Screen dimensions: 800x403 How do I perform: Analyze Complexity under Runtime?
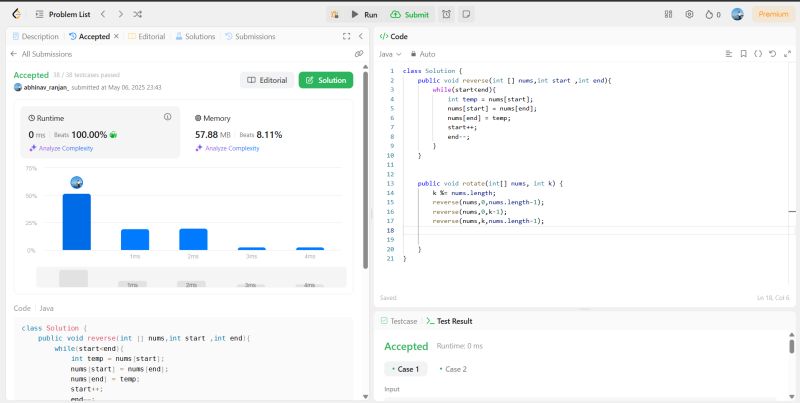[61, 148]
